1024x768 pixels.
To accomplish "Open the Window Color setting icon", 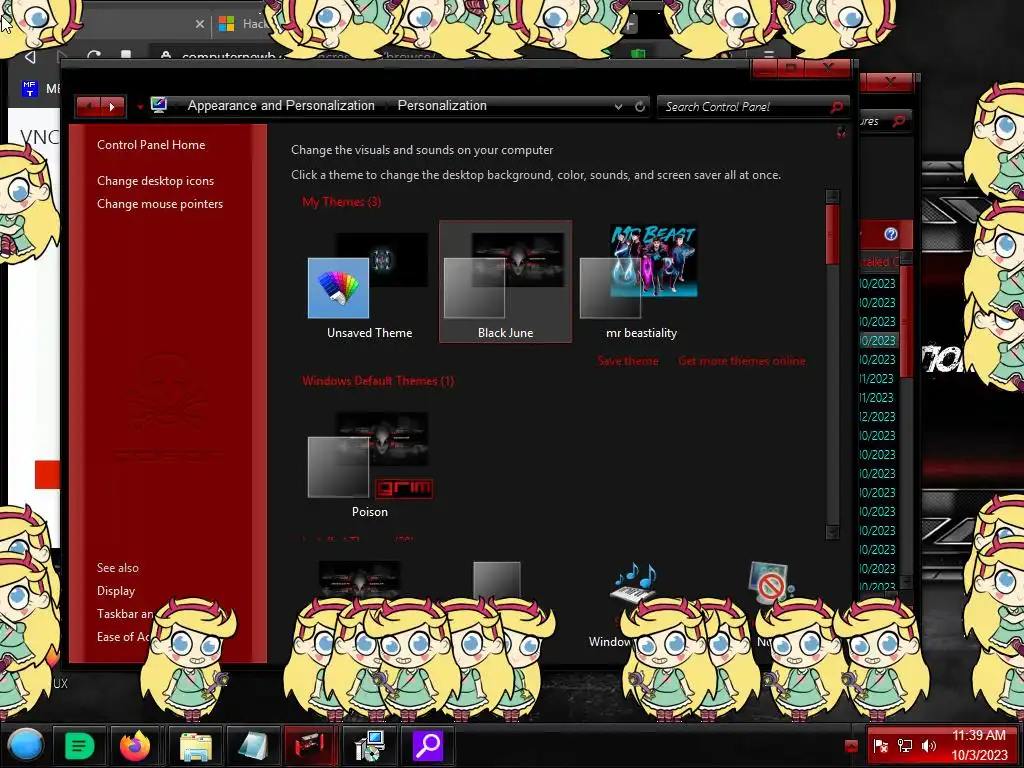I will (x=496, y=579).
